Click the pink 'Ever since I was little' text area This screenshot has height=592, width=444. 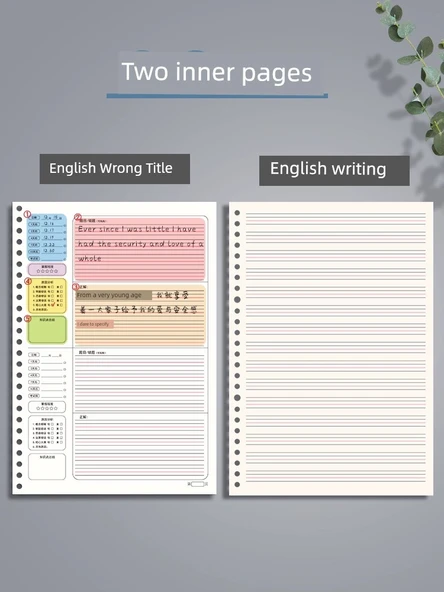pyautogui.click(x=140, y=249)
